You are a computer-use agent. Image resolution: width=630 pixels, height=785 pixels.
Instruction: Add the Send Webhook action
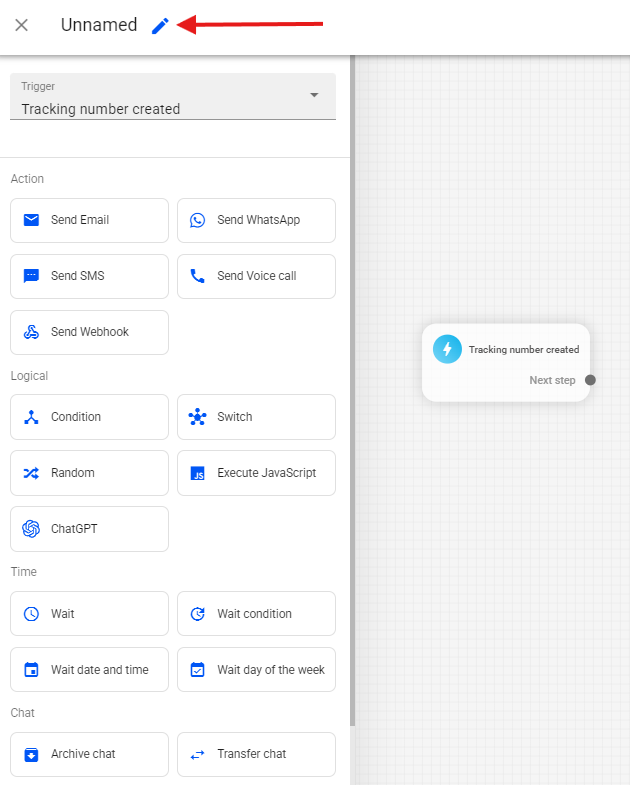click(x=89, y=332)
